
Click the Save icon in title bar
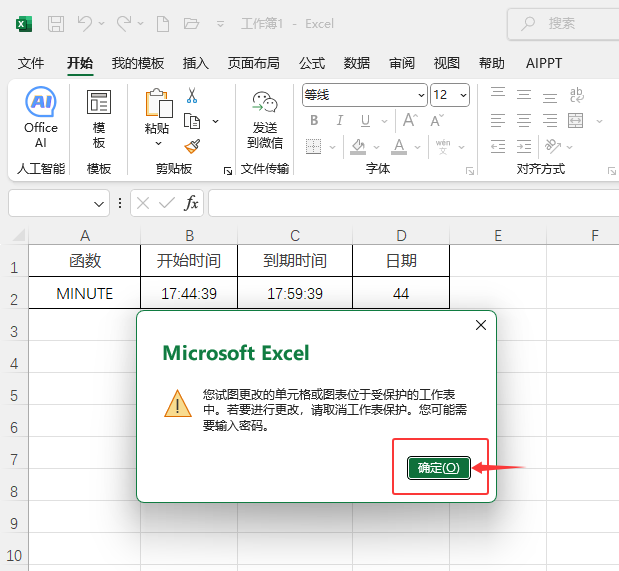(56, 24)
